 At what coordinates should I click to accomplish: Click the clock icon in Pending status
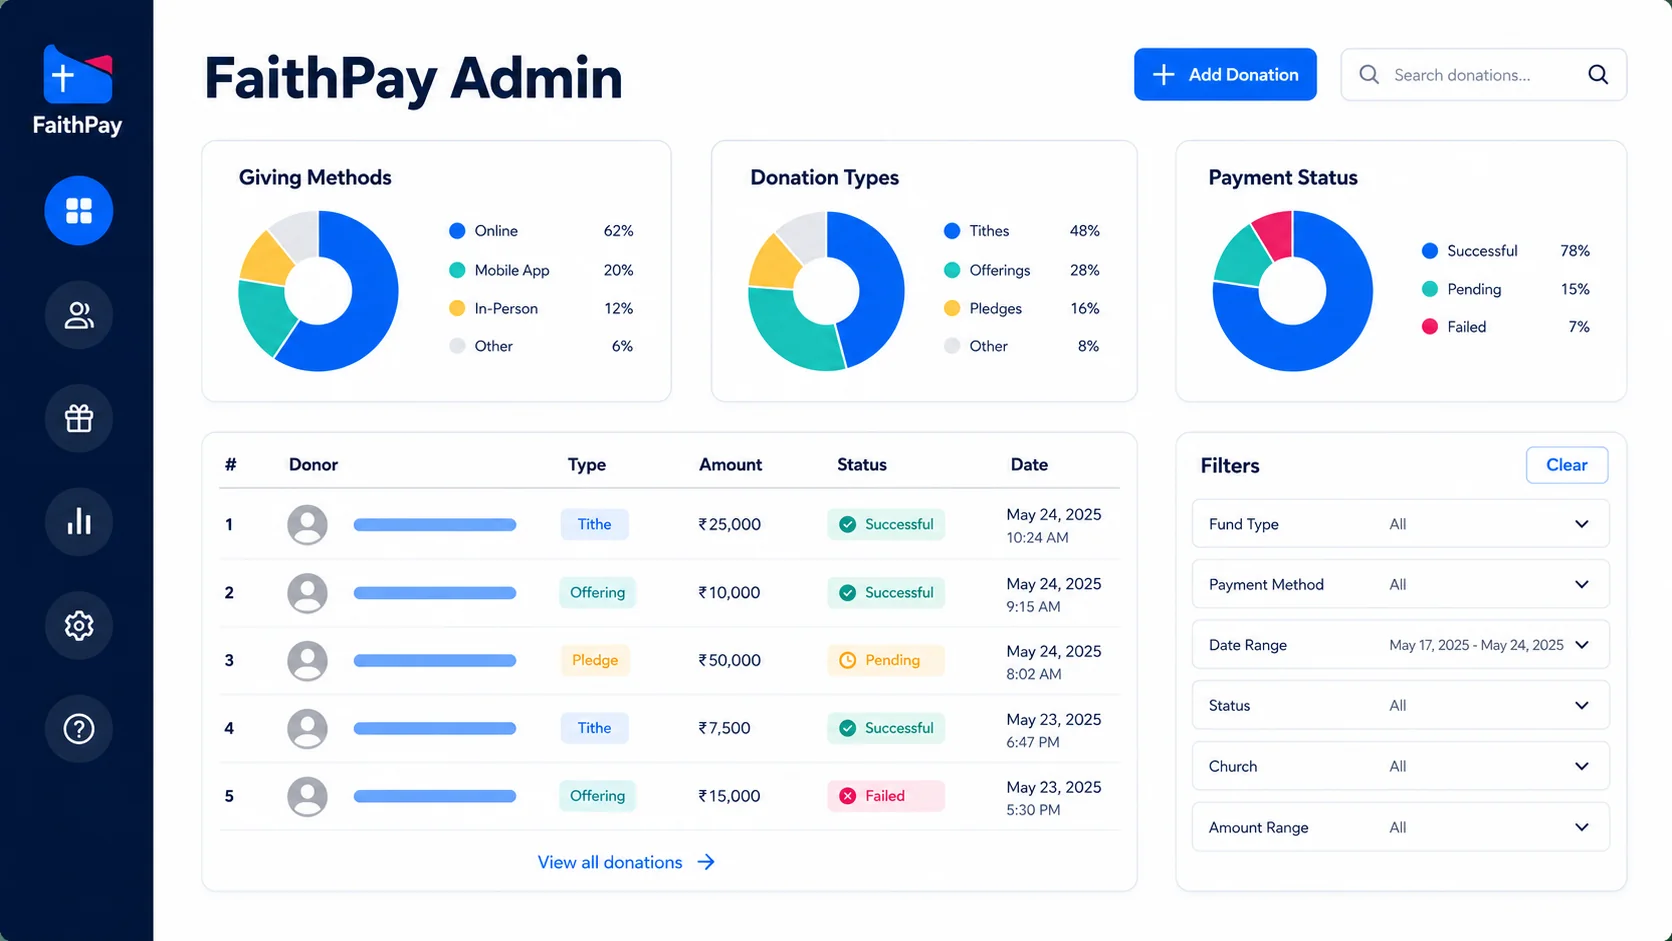point(847,660)
